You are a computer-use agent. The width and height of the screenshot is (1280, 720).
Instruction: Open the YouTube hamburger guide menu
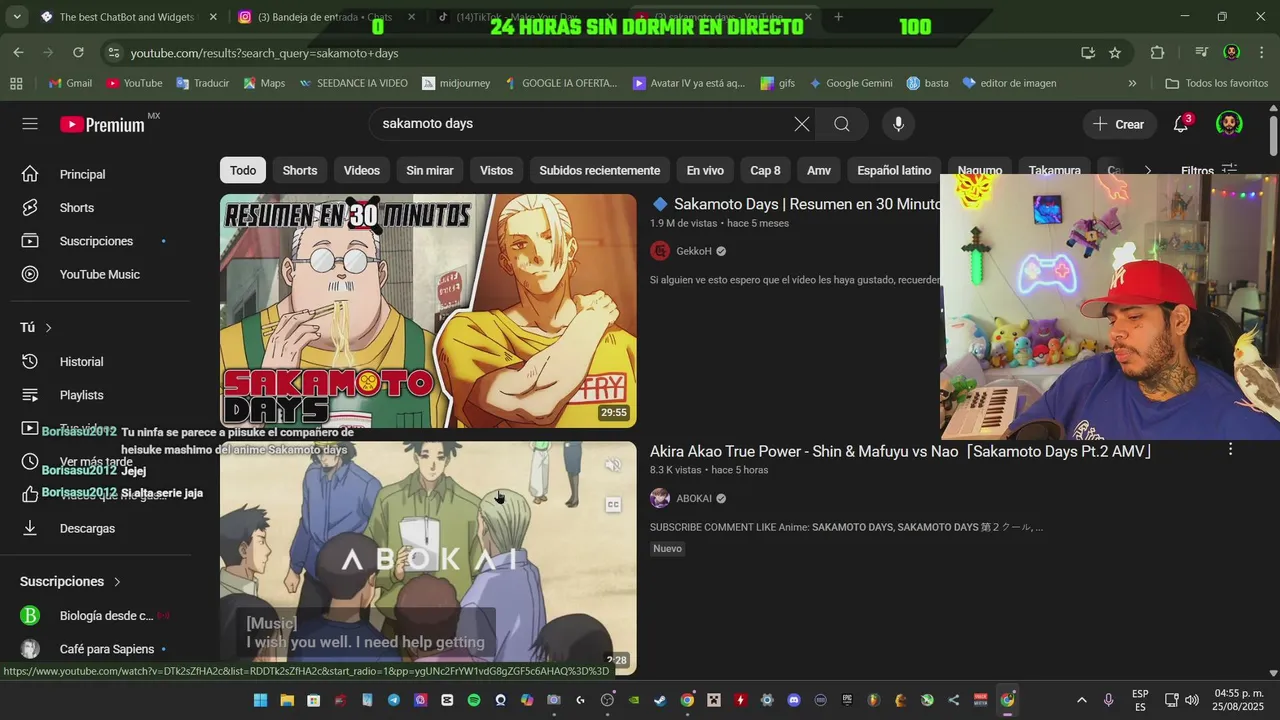[x=30, y=124]
